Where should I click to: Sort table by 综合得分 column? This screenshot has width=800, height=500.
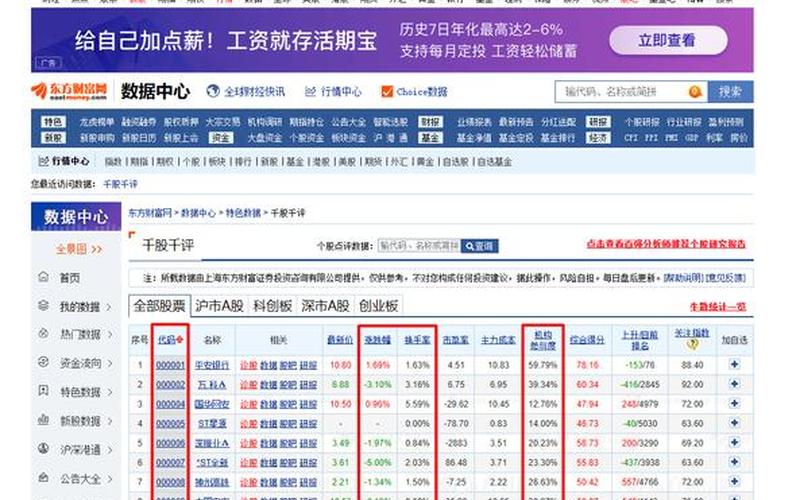587,340
